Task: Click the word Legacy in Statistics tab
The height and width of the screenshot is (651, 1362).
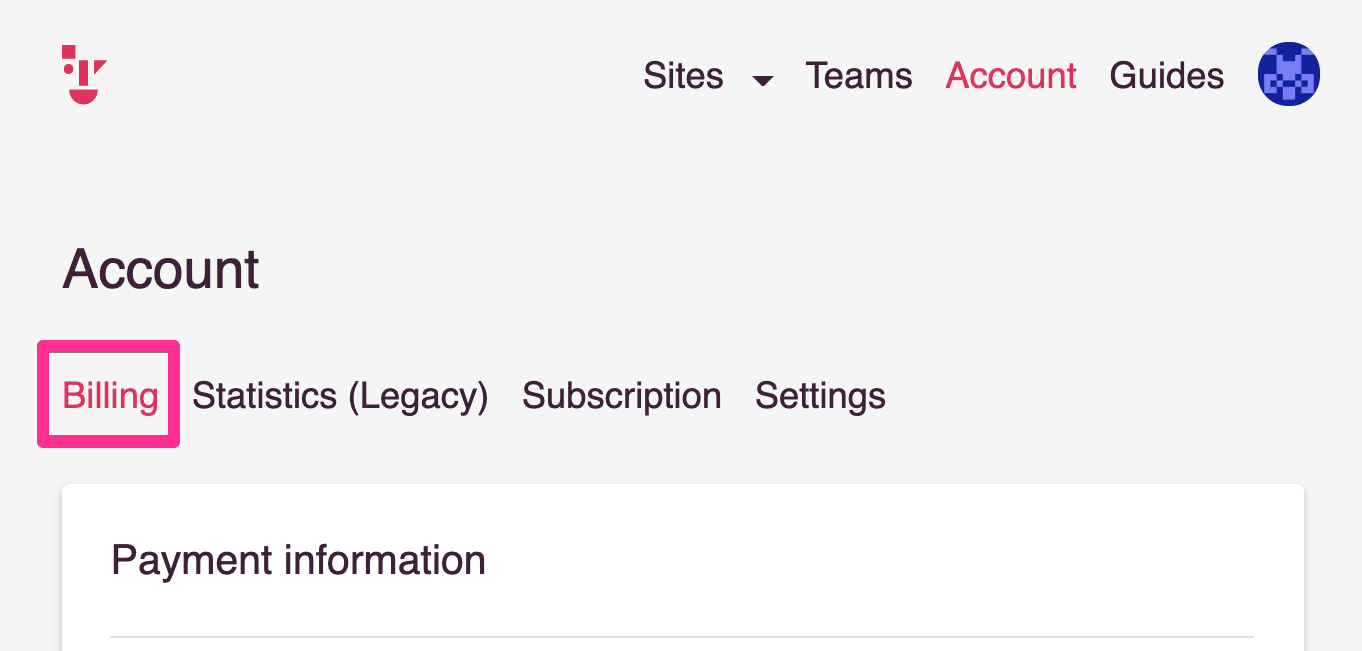Action: pyautogui.click(x=417, y=396)
